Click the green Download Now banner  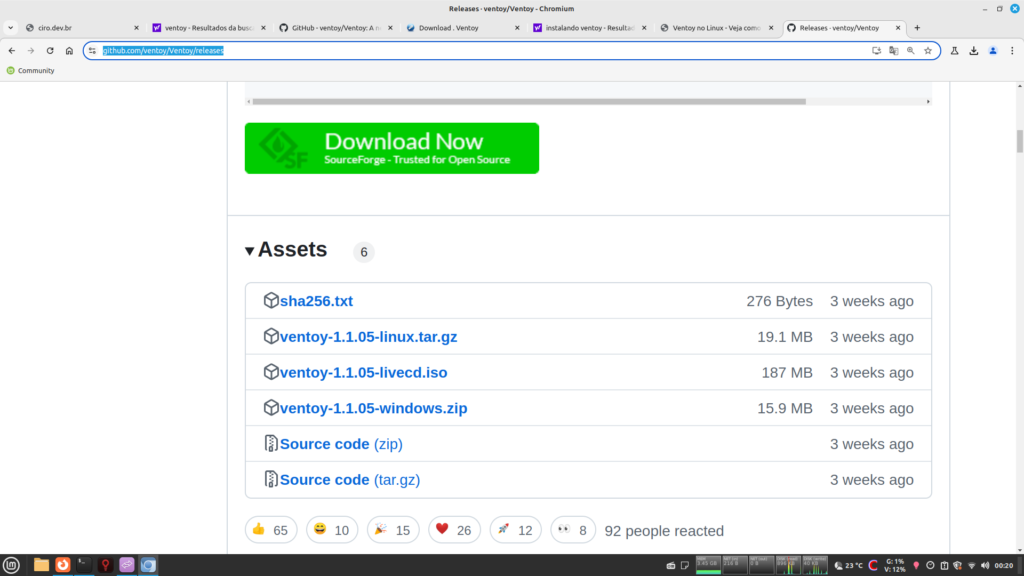pos(391,148)
